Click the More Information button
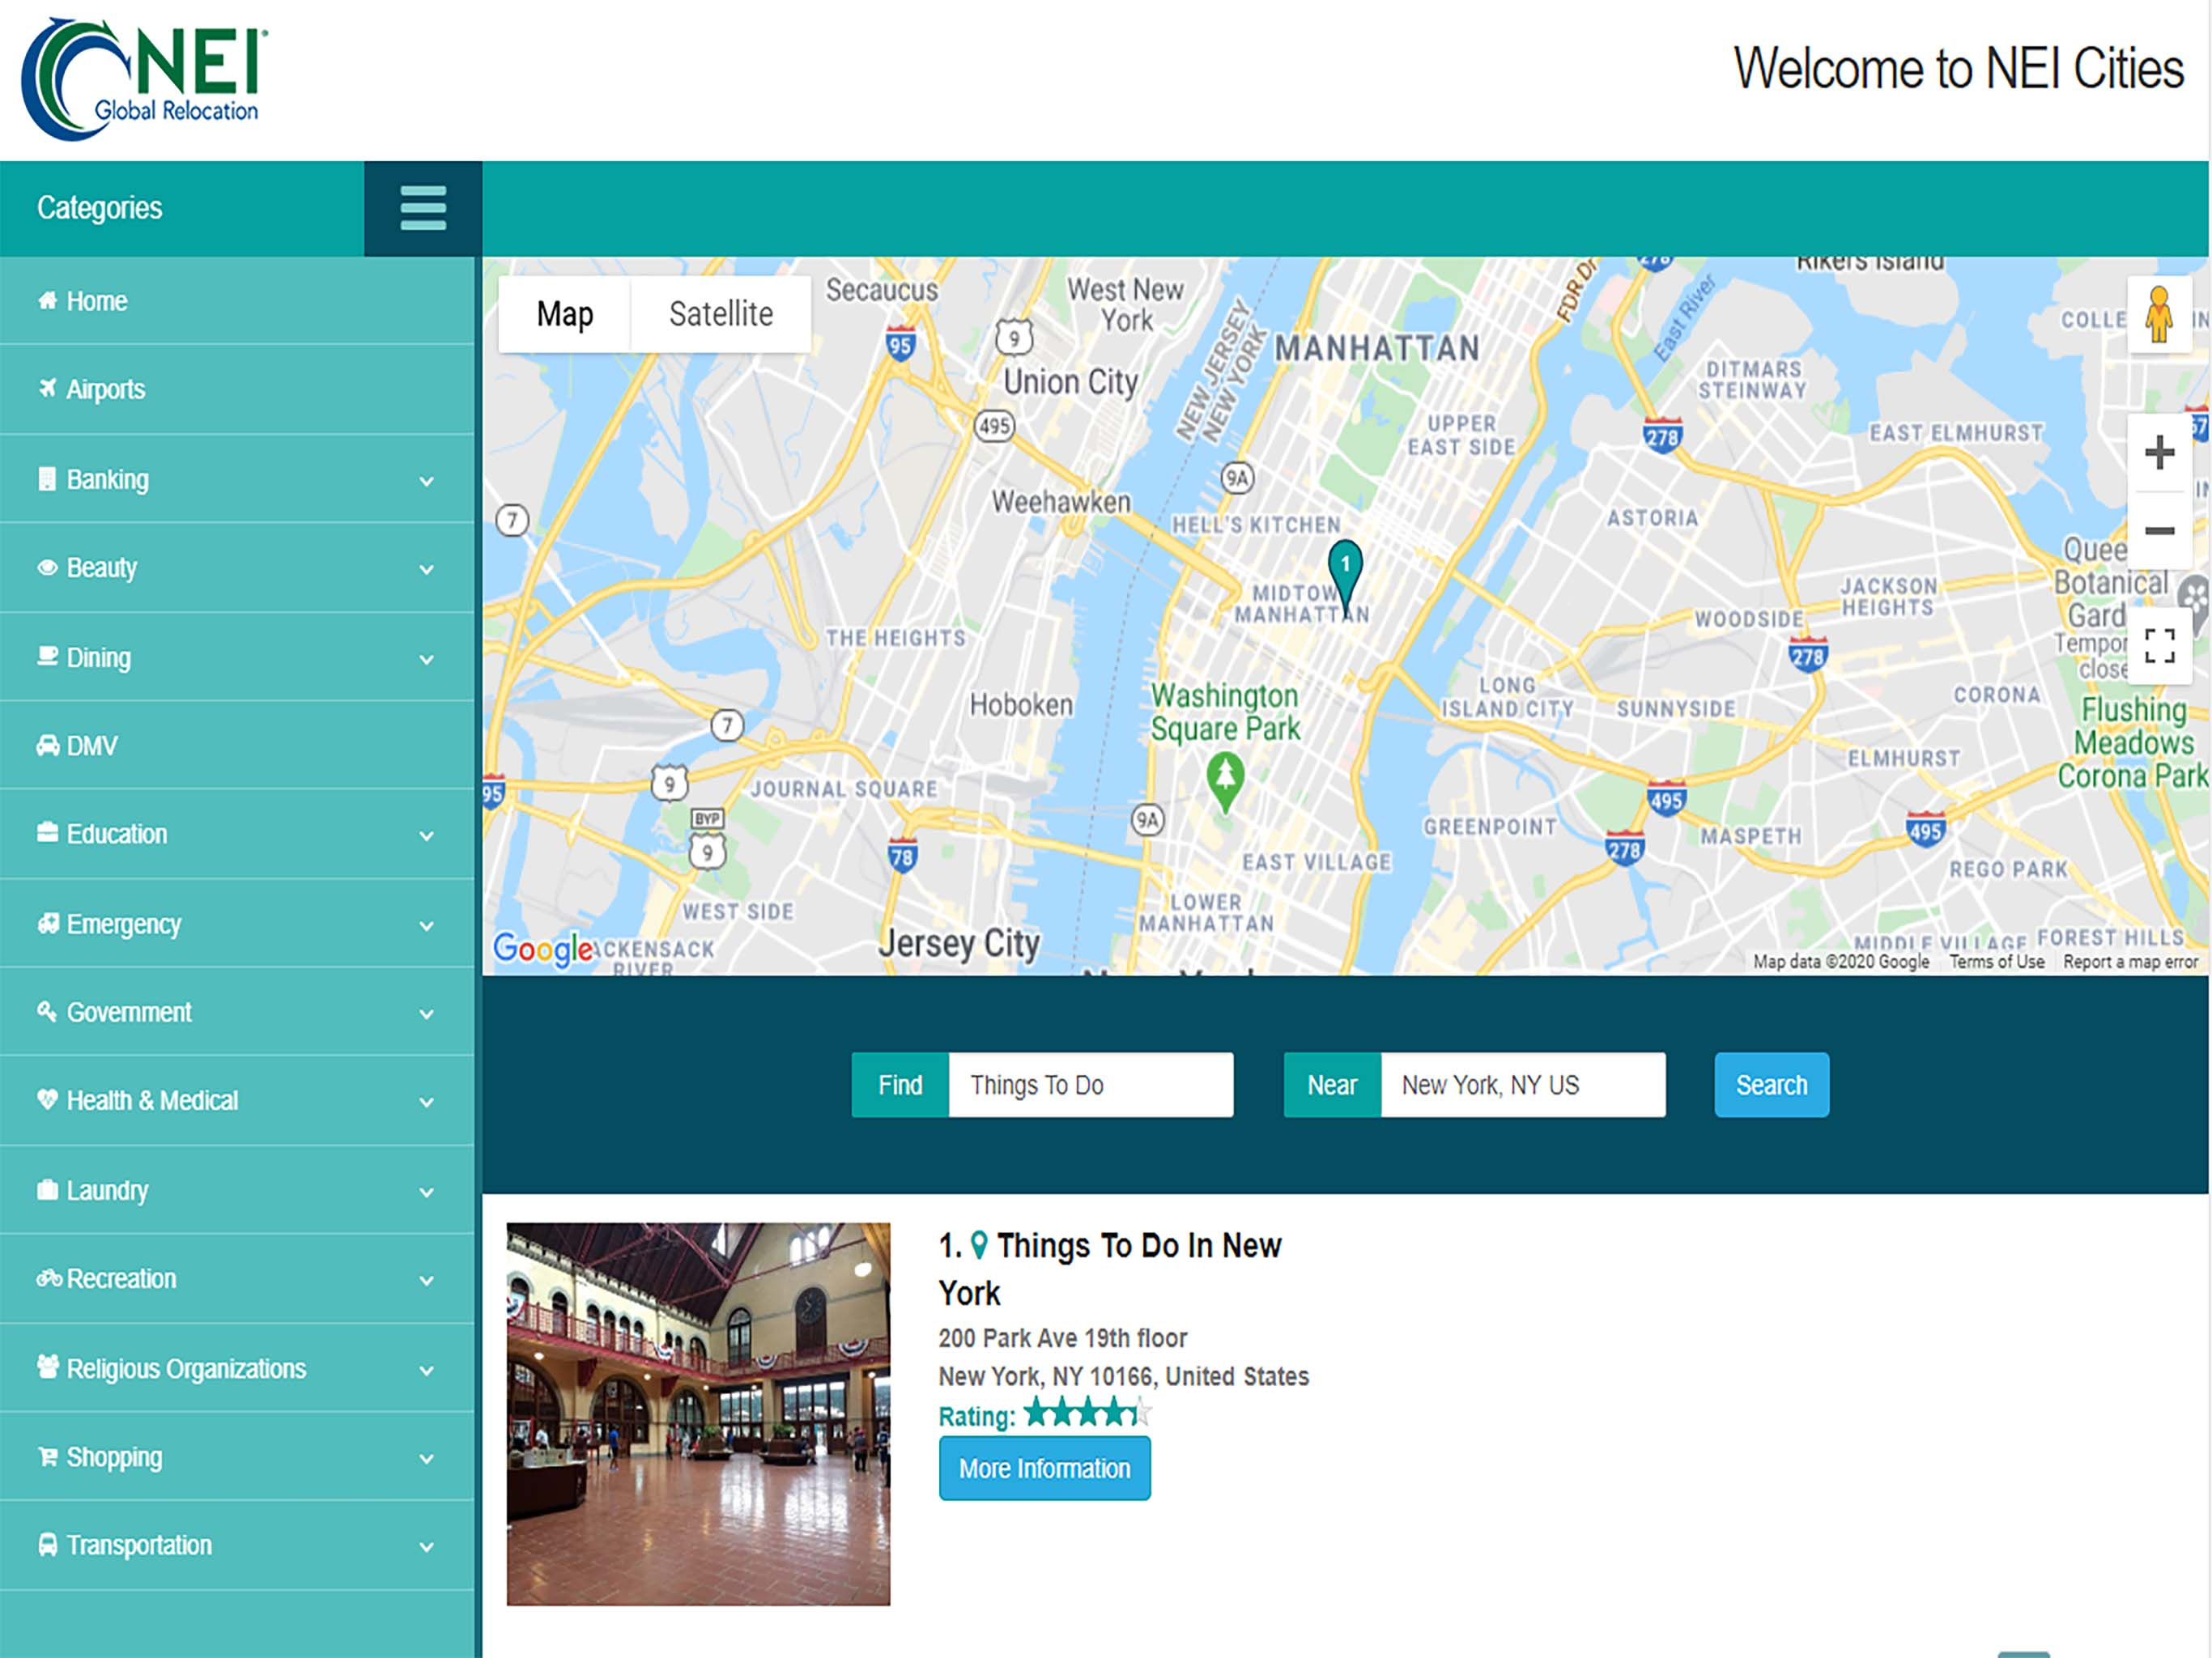The image size is (2212, 1658). pos(1044,1467)
